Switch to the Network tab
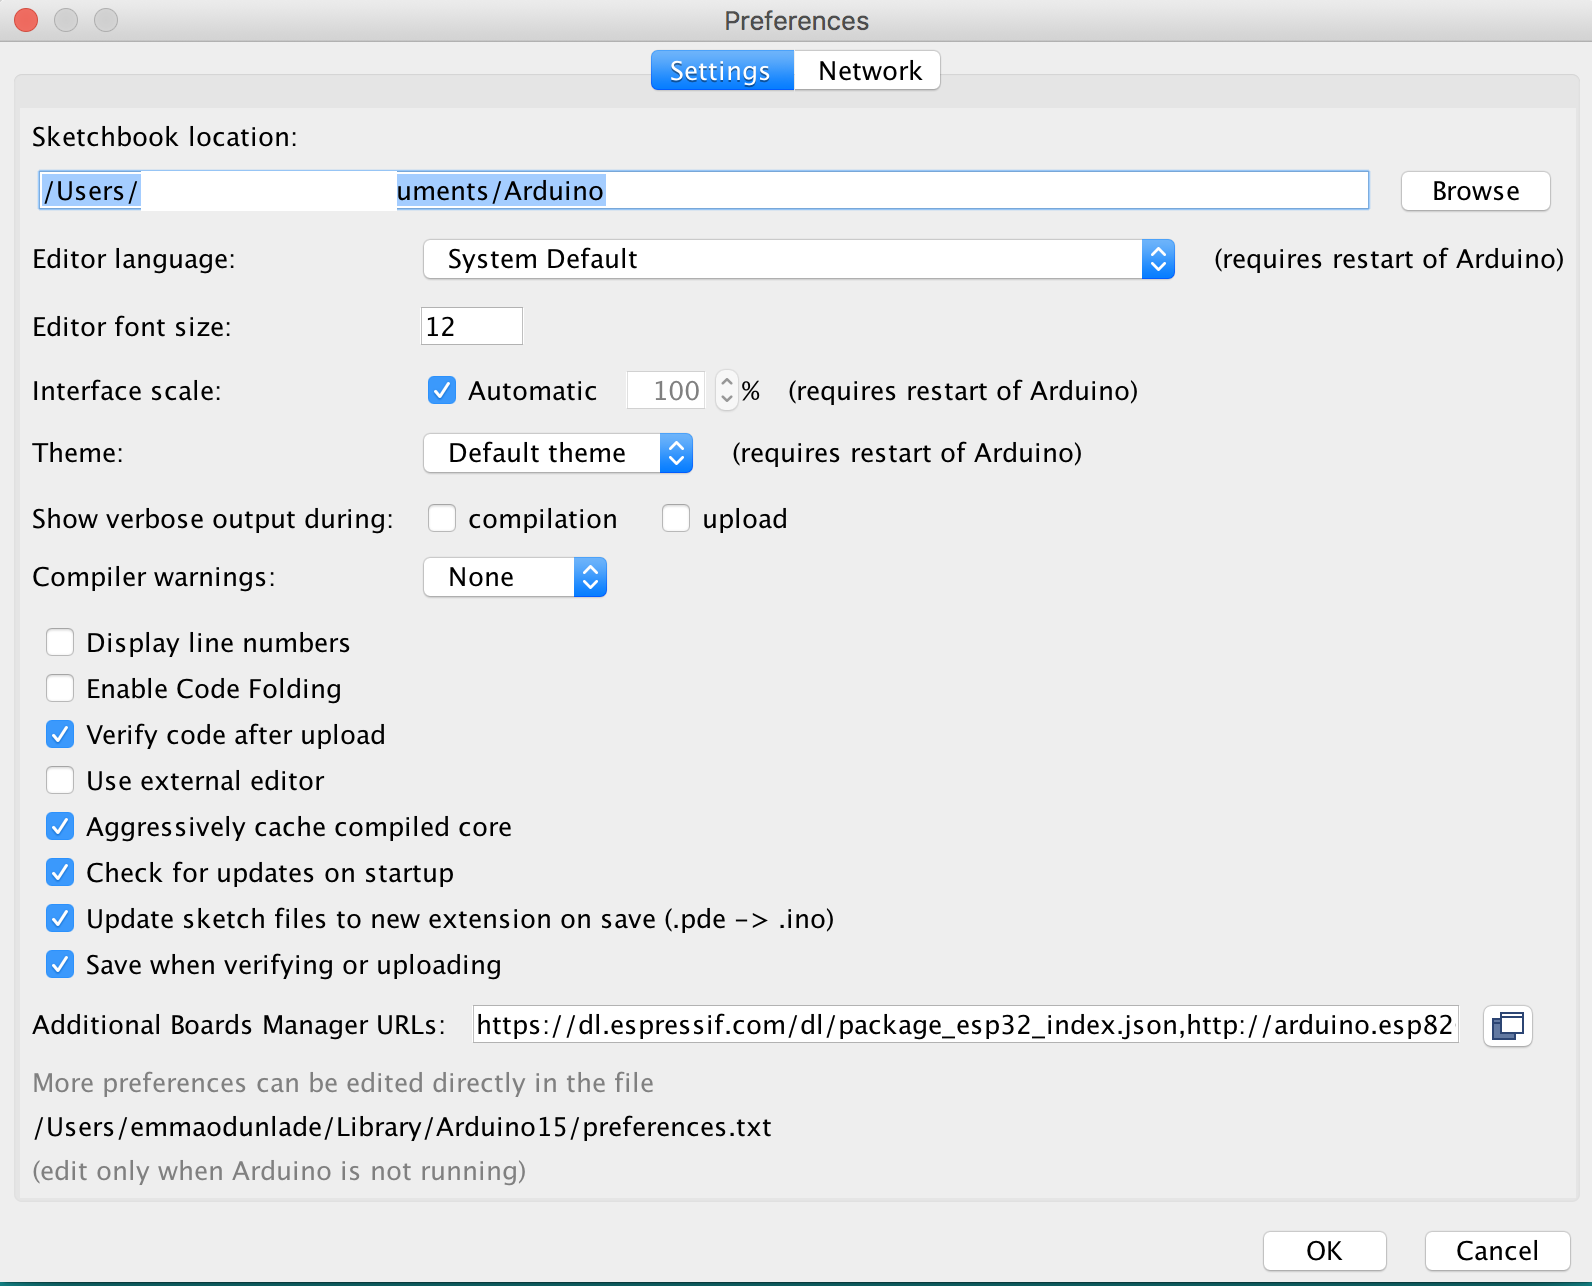Image resolution: width=1592 pixels, height=1286 pixels. (x=868, y=71)
